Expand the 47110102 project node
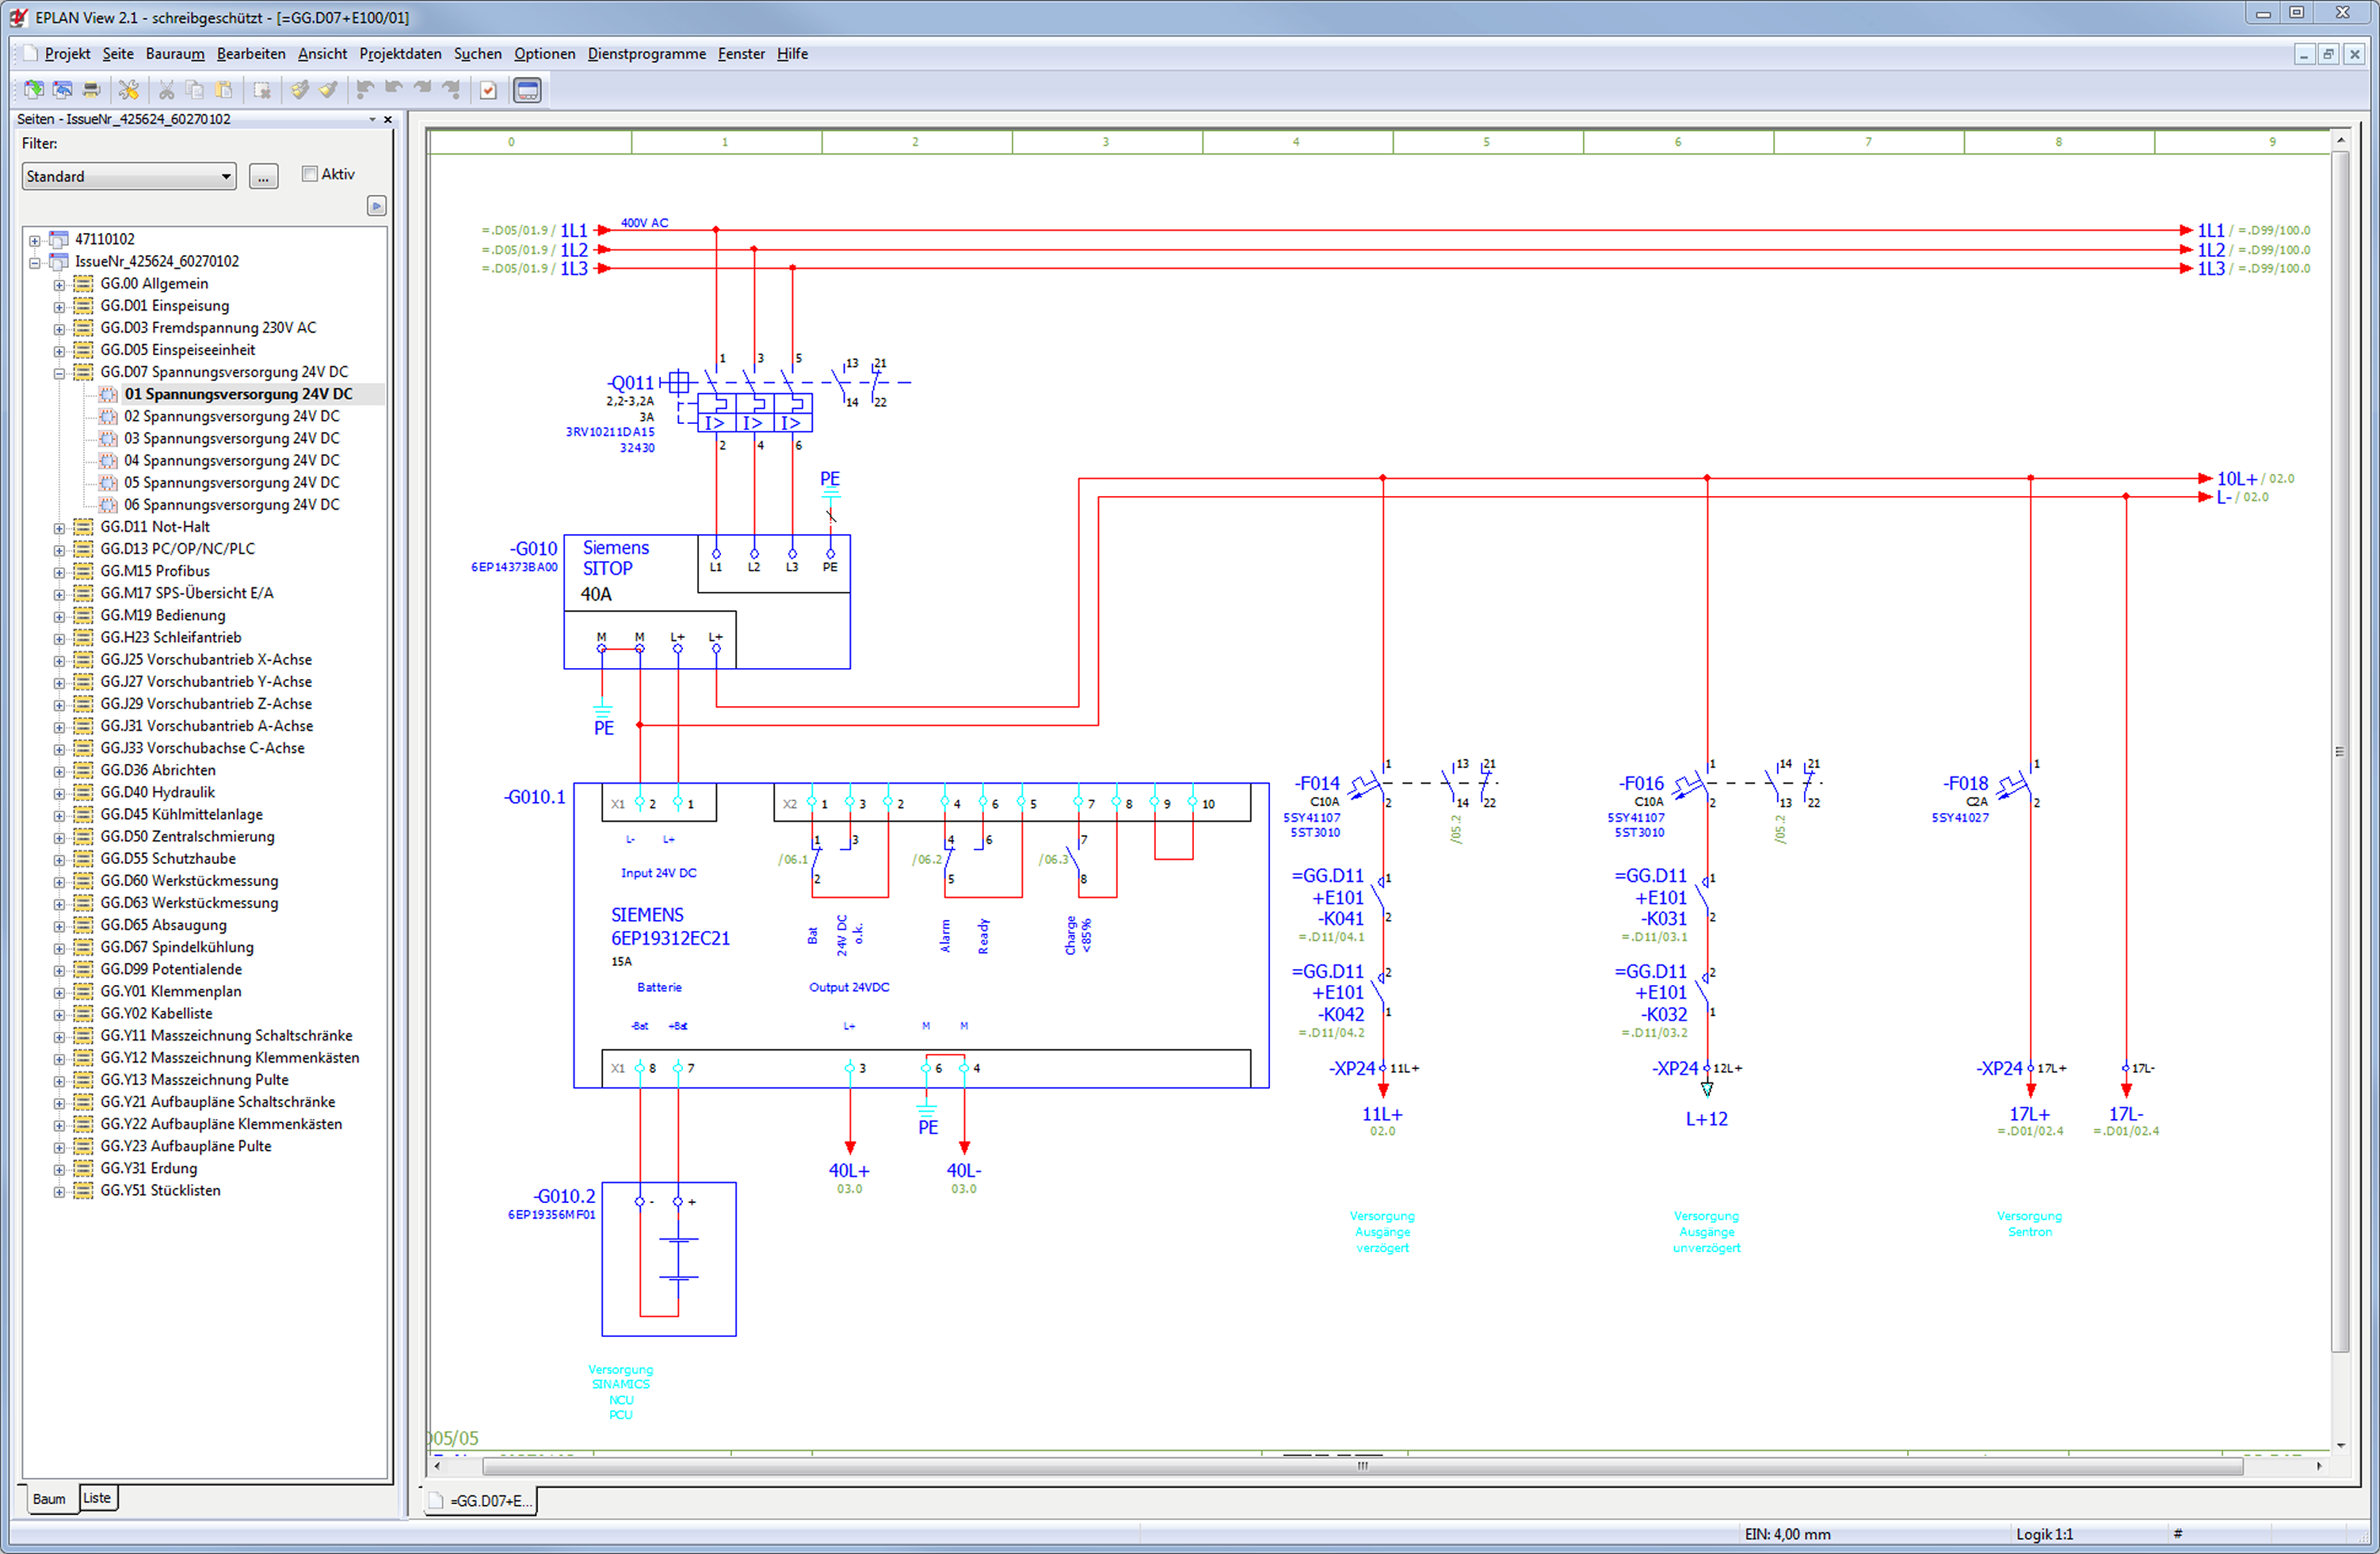The image size is (2380, 1554). pos(35,240)
